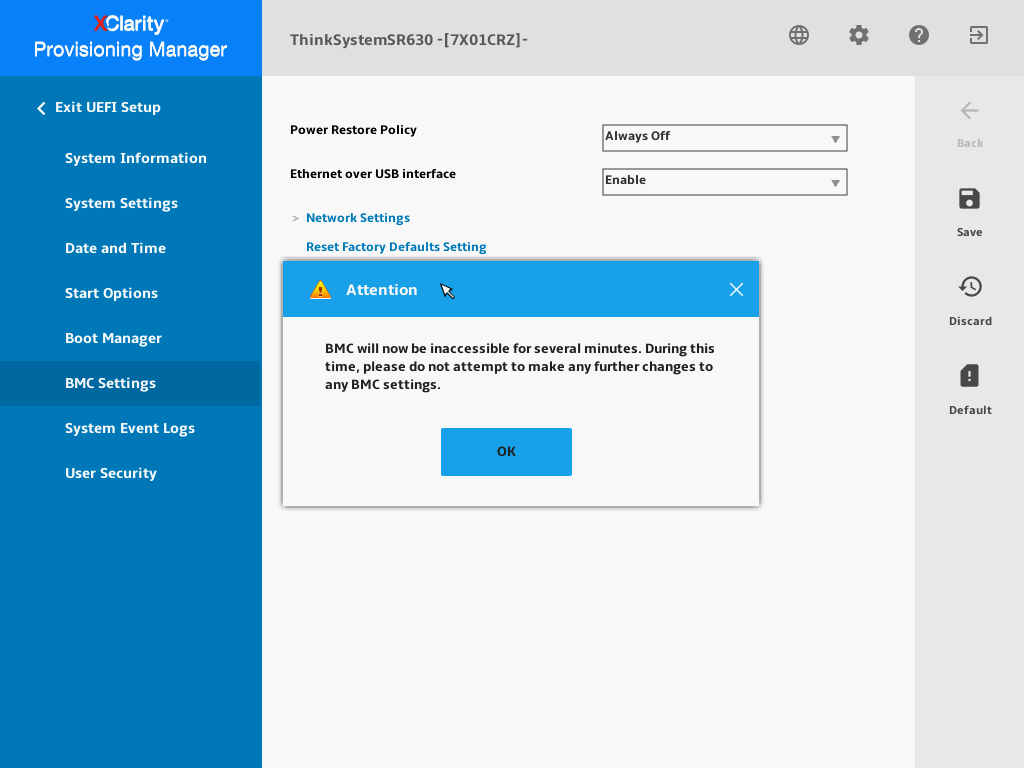Click the Discard label text
The height and width of the screenshot is (768, 1024).
(x=970, y=321)
